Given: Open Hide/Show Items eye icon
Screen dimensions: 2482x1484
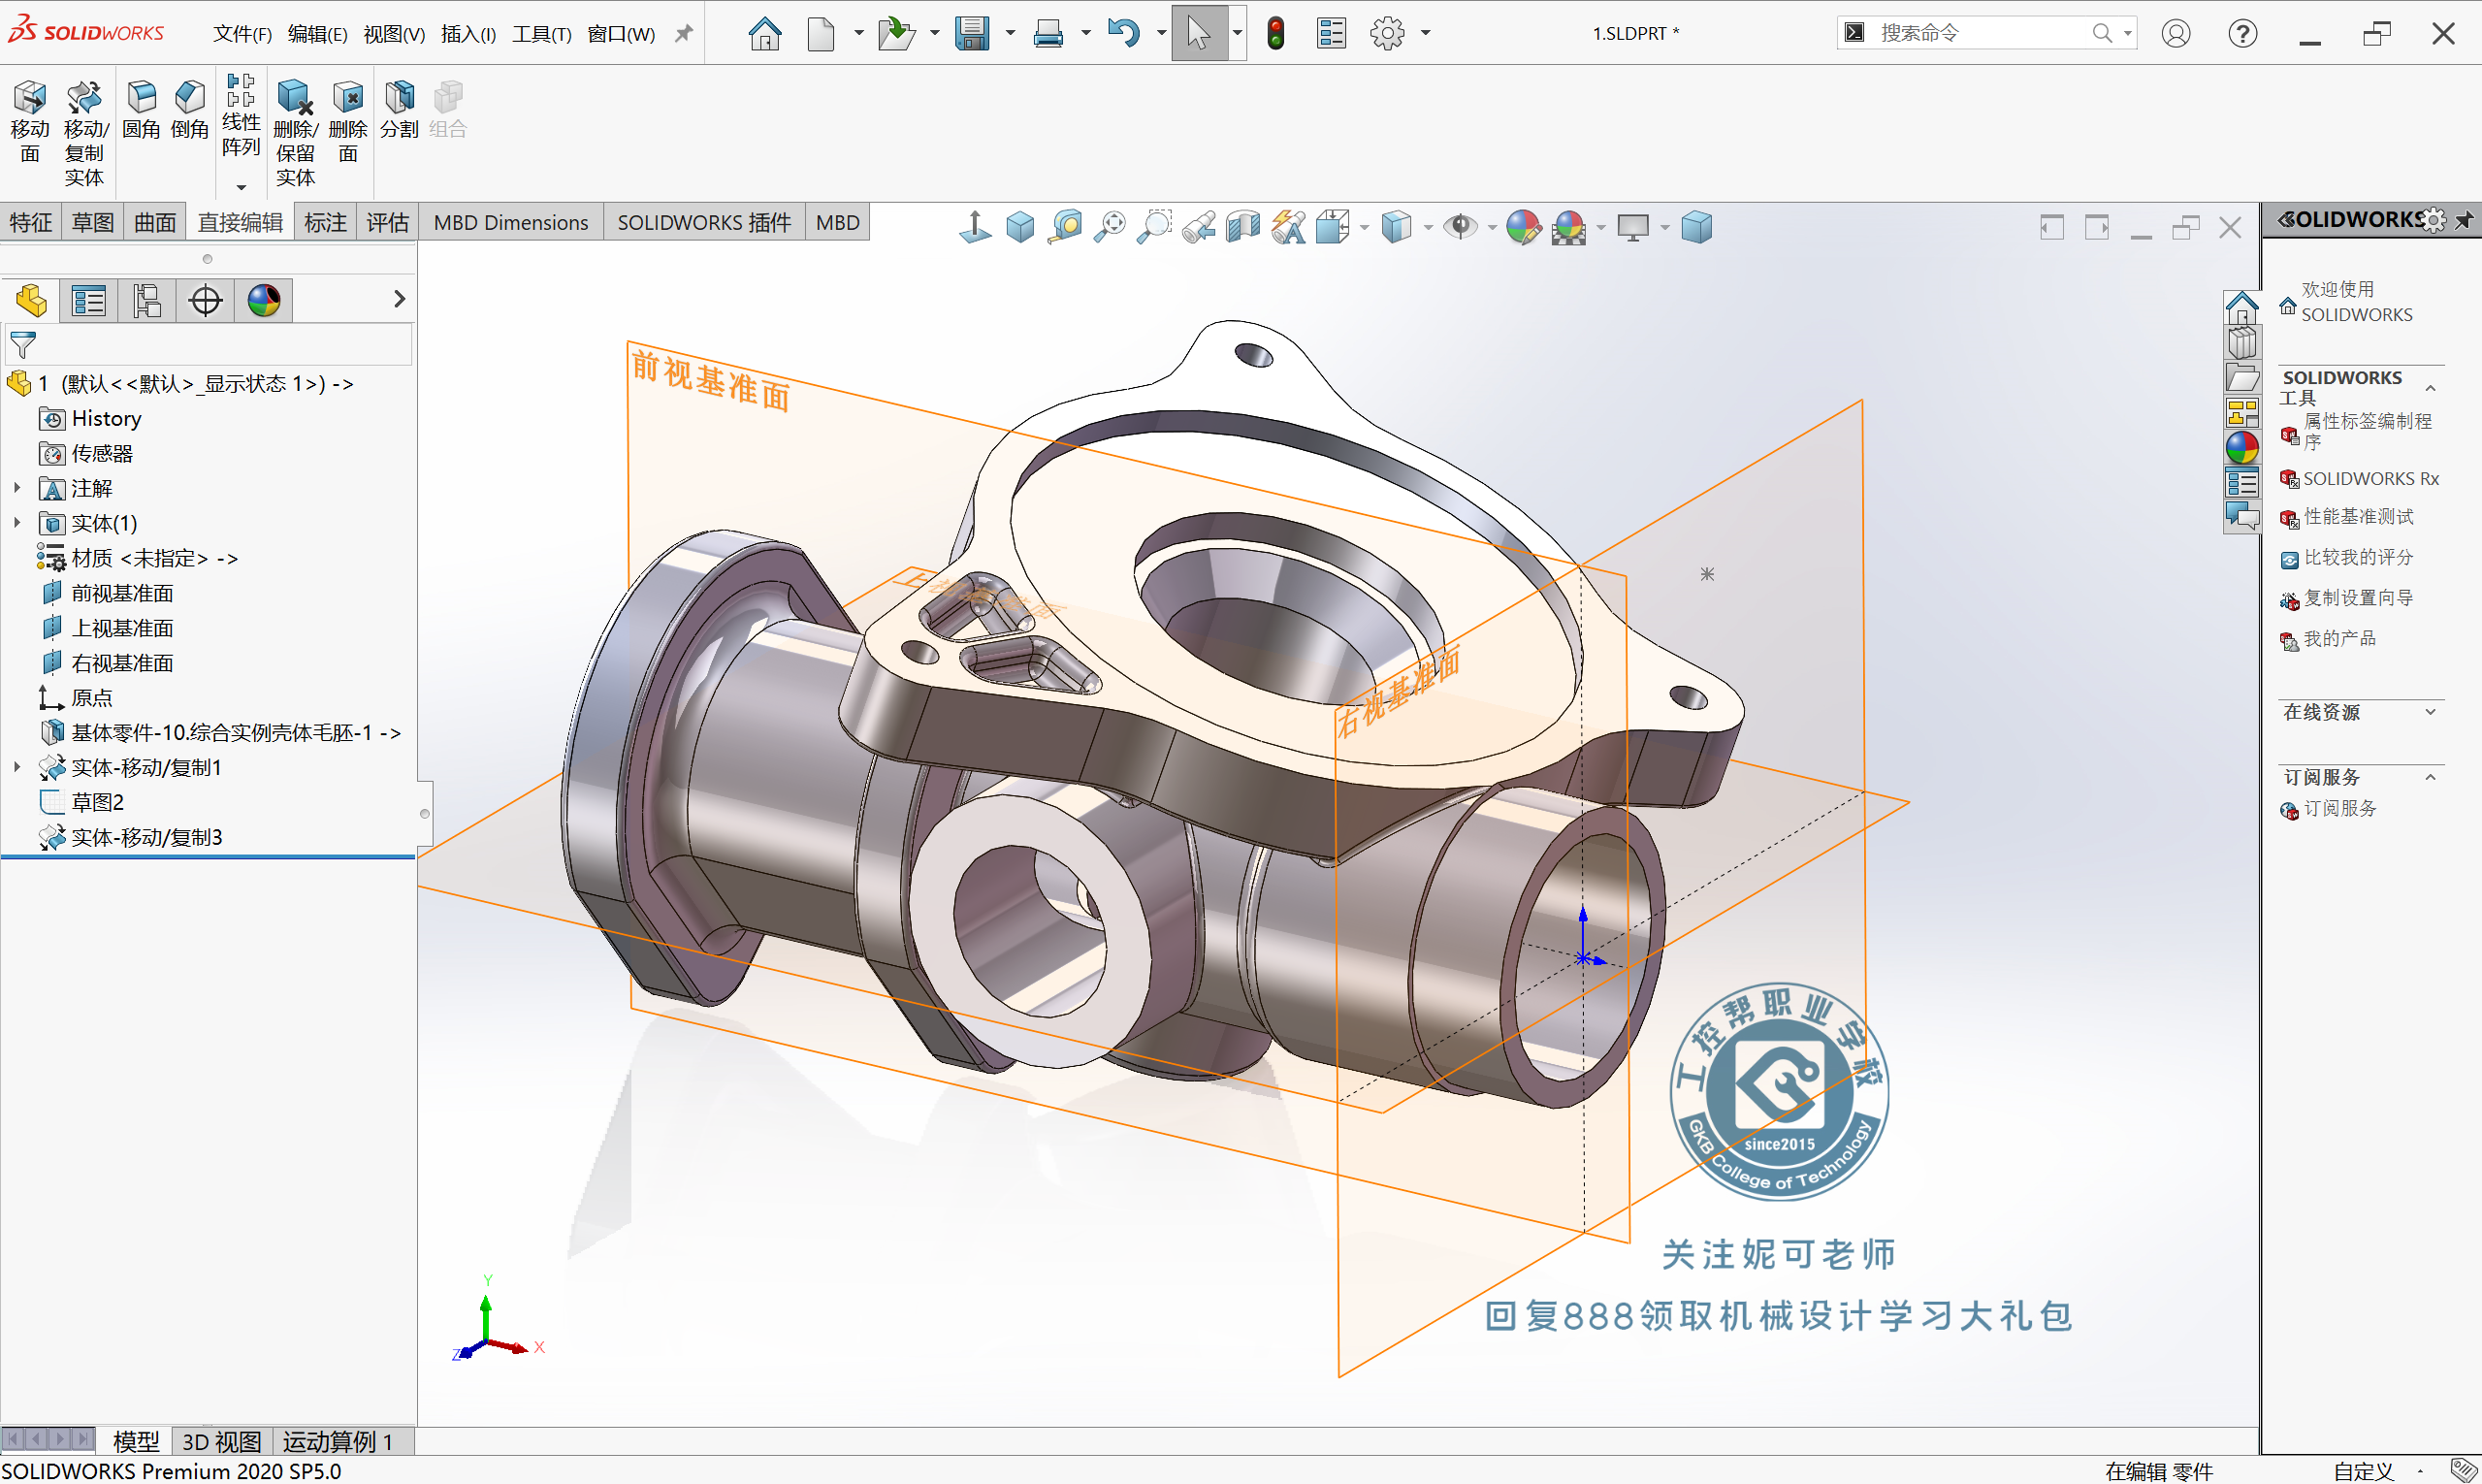Looking at the screenshot, I should click(x=1460, y=227).
